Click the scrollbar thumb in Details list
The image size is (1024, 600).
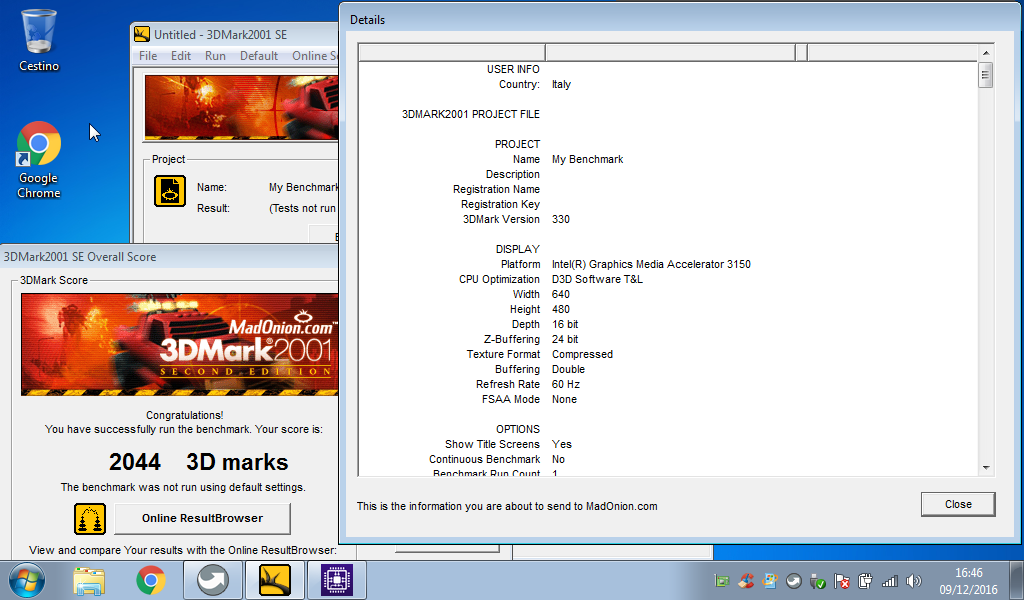coord(985,74)
